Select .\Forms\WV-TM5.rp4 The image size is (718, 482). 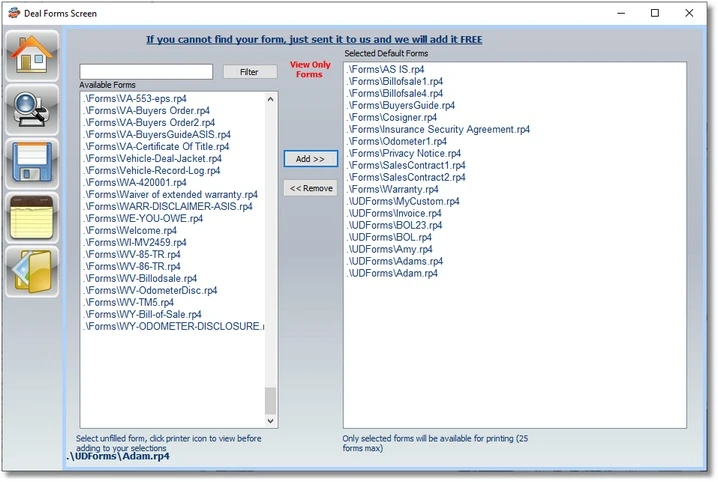129,302
